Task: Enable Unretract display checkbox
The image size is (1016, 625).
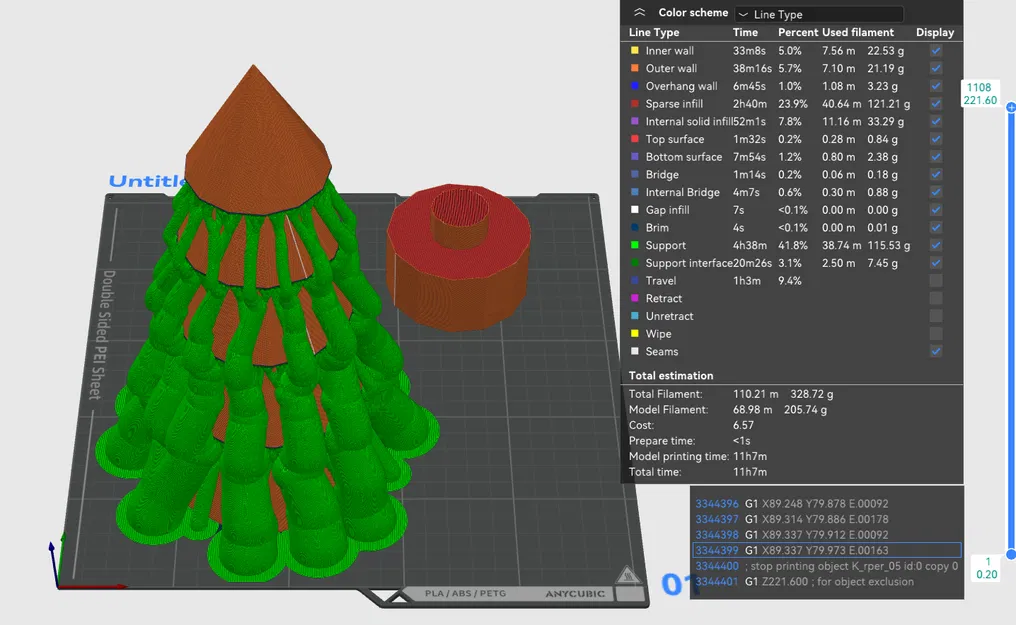Action: (x=936, y=316)
